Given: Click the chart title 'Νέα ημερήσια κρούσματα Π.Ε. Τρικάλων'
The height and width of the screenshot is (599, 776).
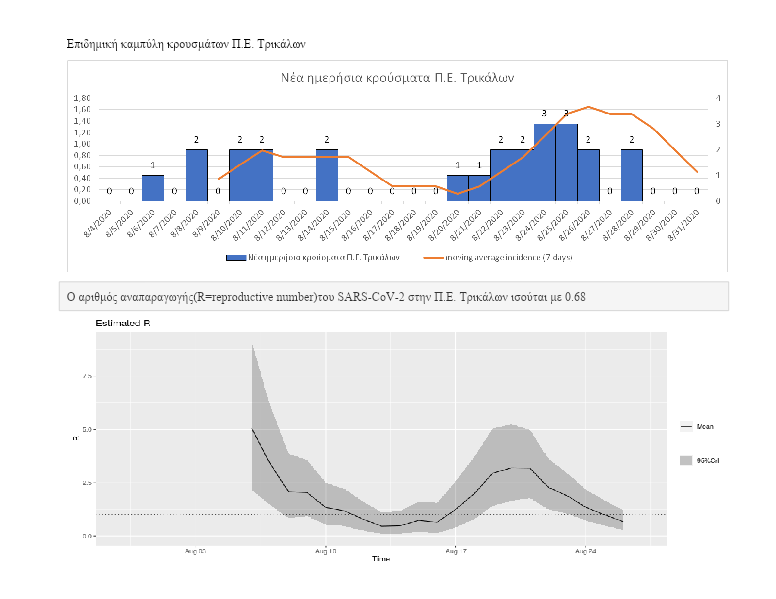Looking at the screenshot, I should click(396, 78).
